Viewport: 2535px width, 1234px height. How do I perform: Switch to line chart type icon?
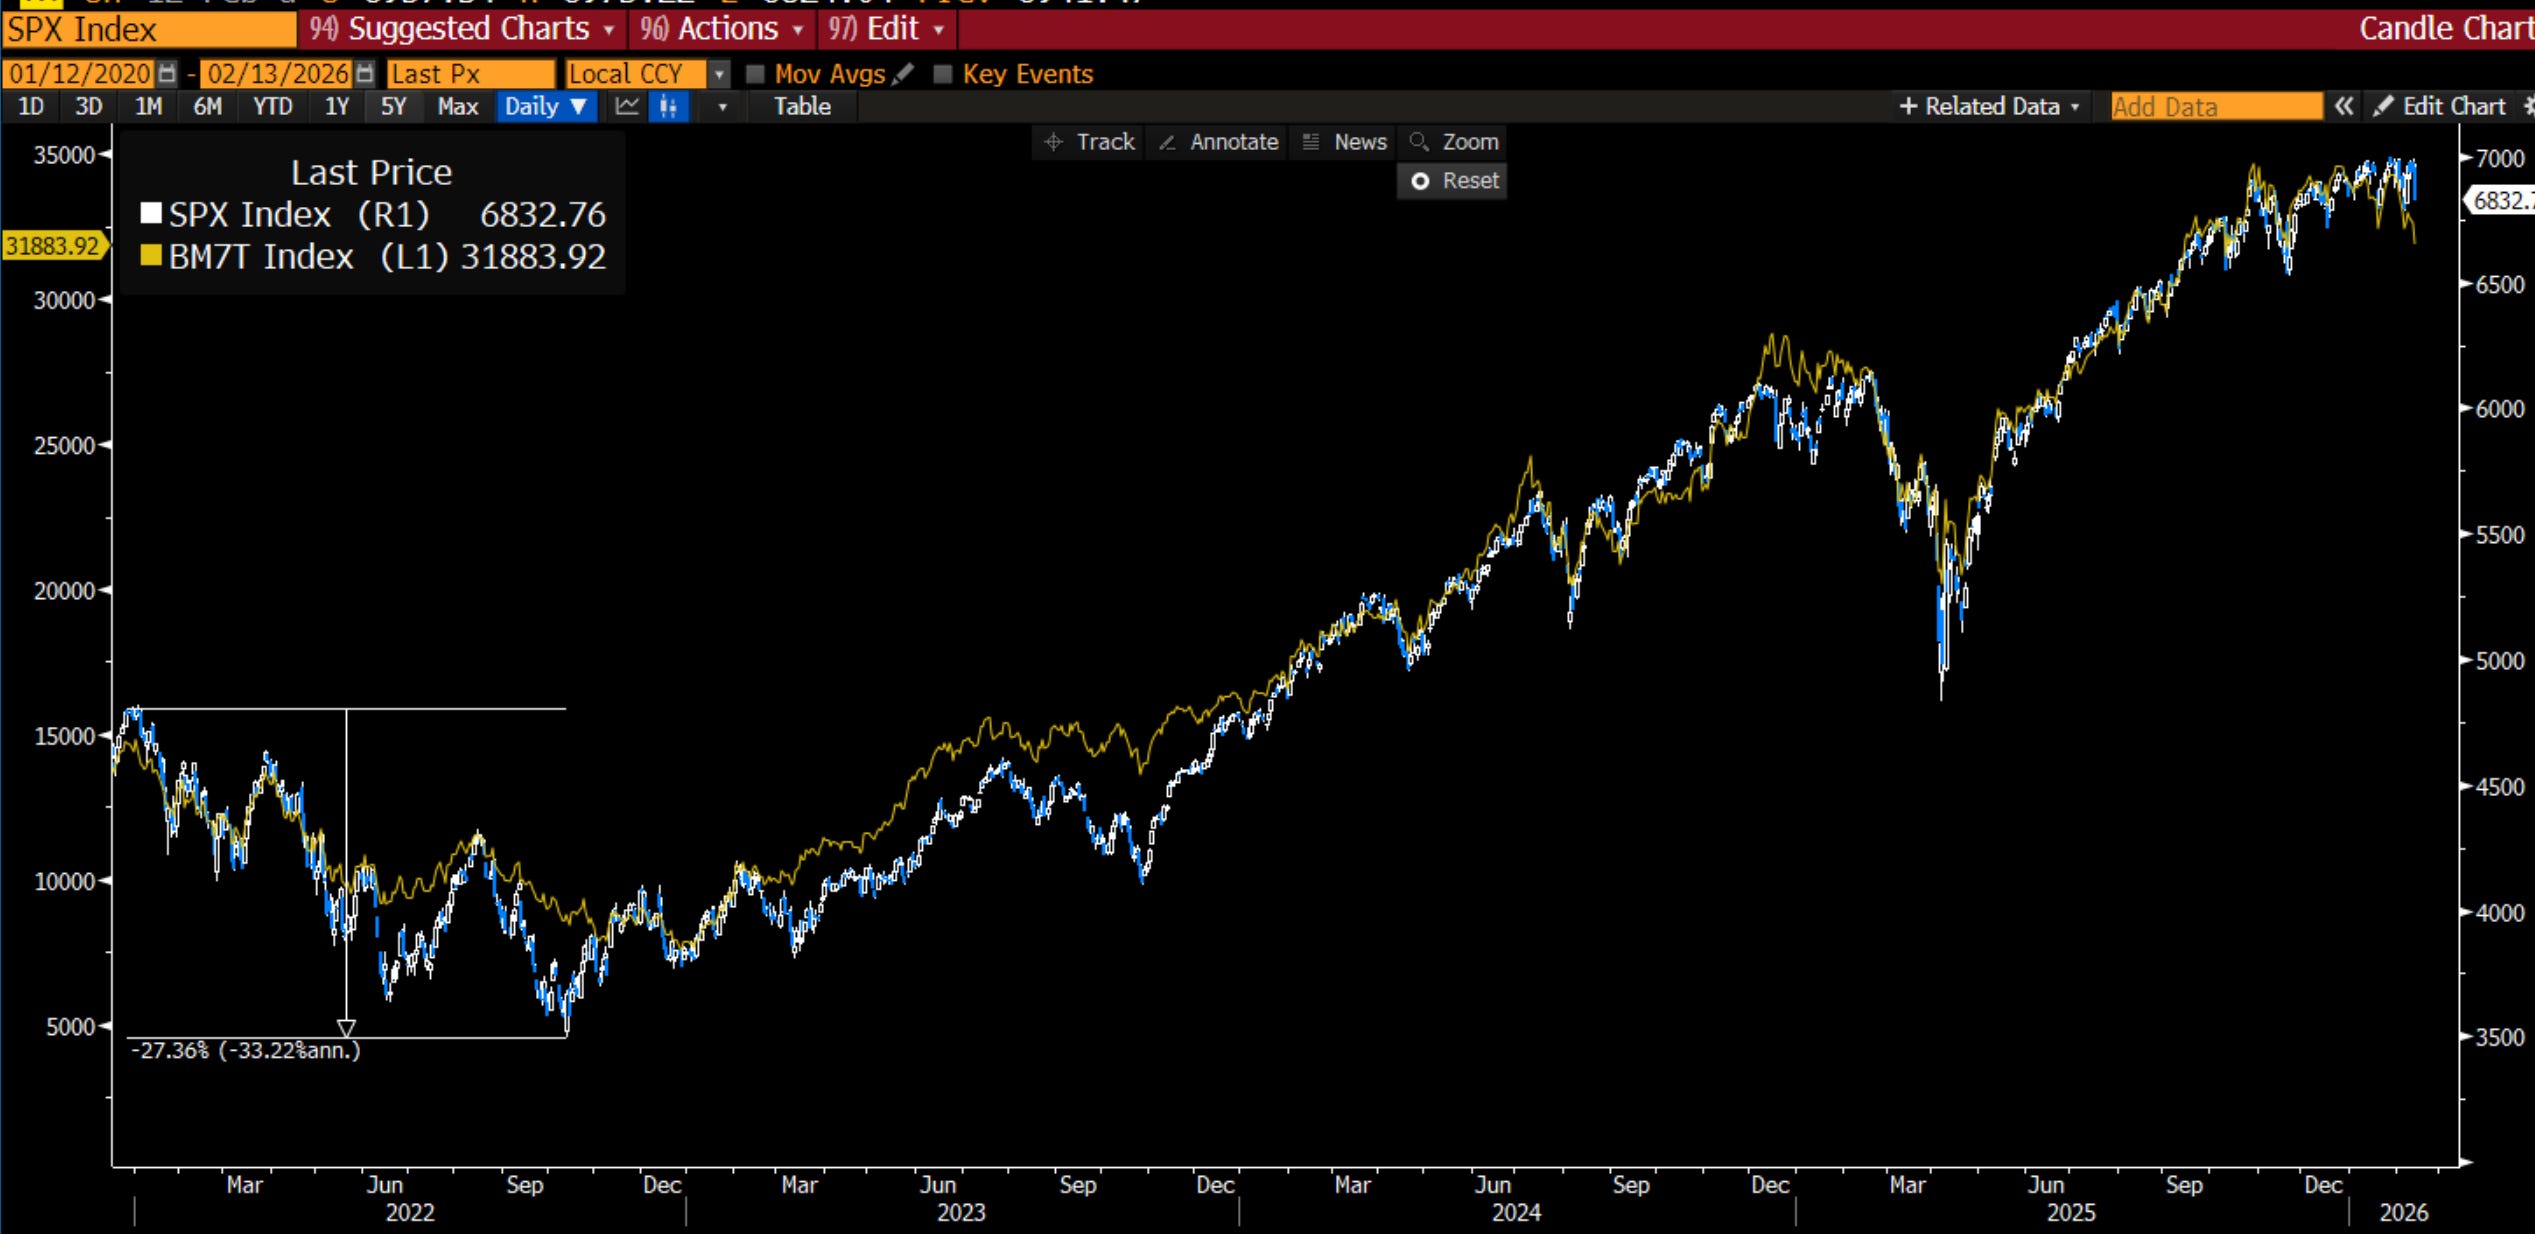point(627,106)
